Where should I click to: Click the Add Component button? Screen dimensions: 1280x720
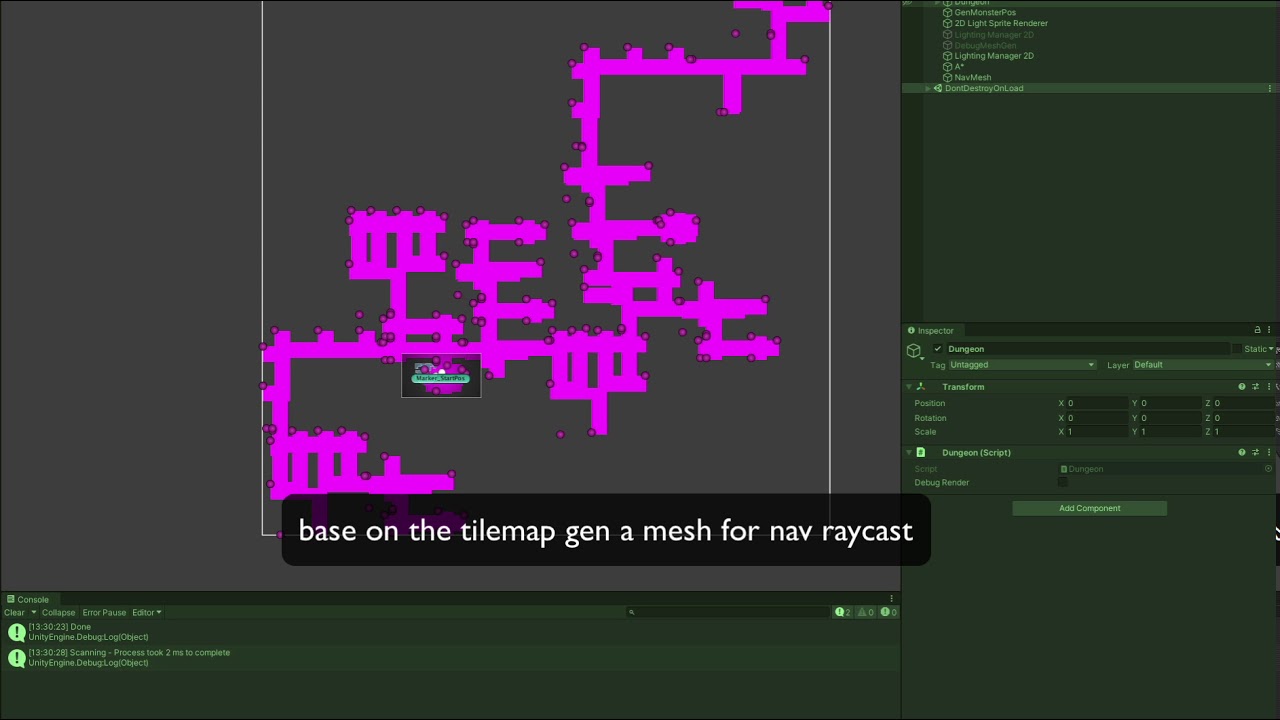click(x=1089, y=508)
